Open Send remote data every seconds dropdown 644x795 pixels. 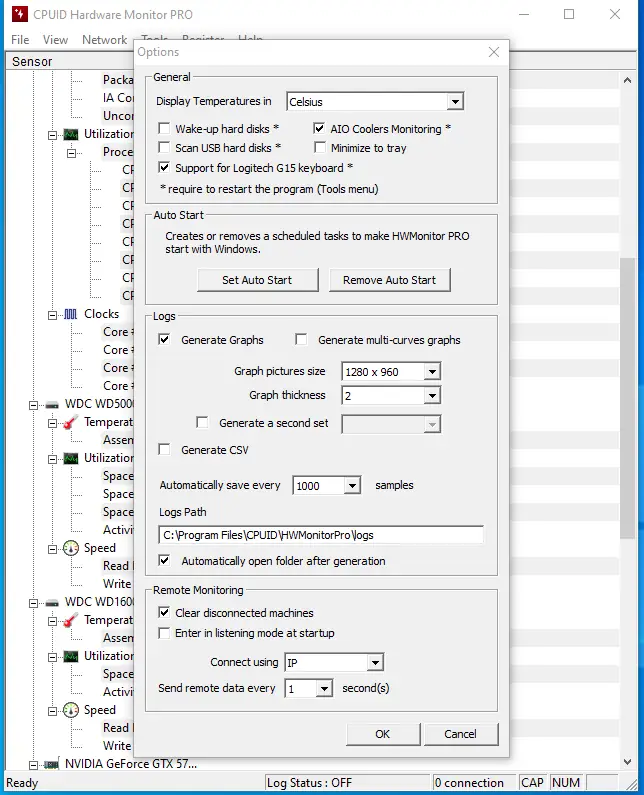[324, 689]
